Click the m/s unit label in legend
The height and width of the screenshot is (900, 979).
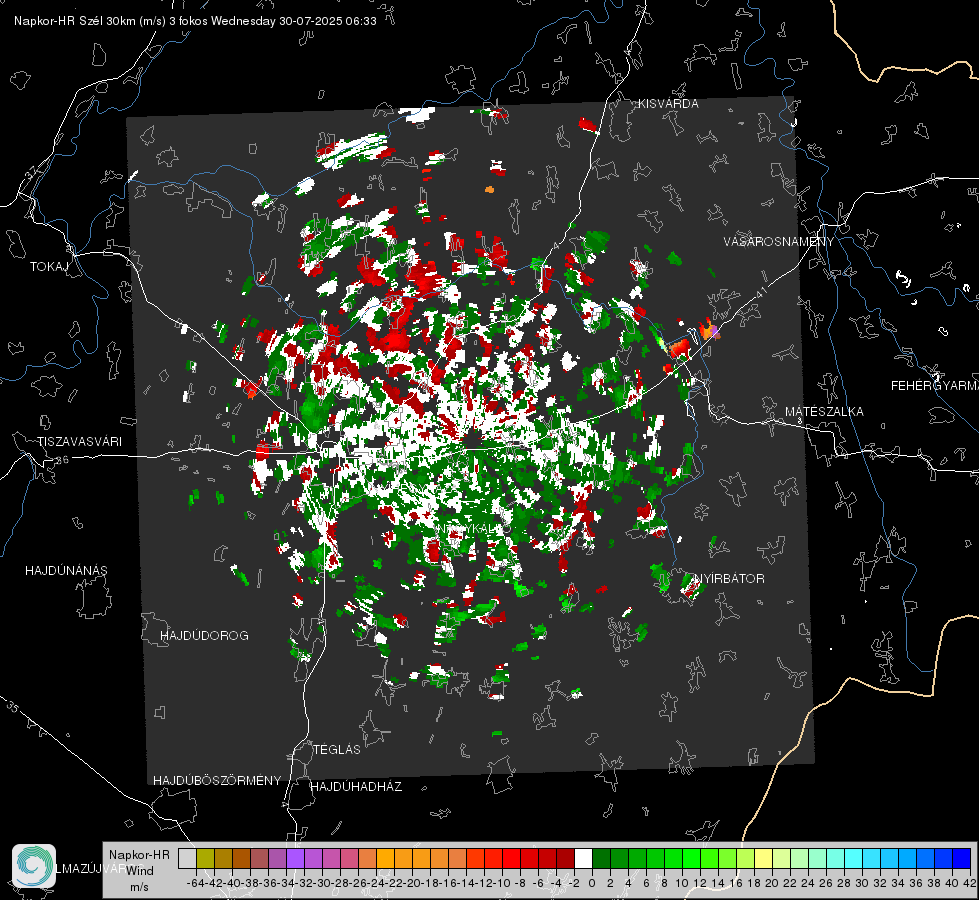click(139, 887)
